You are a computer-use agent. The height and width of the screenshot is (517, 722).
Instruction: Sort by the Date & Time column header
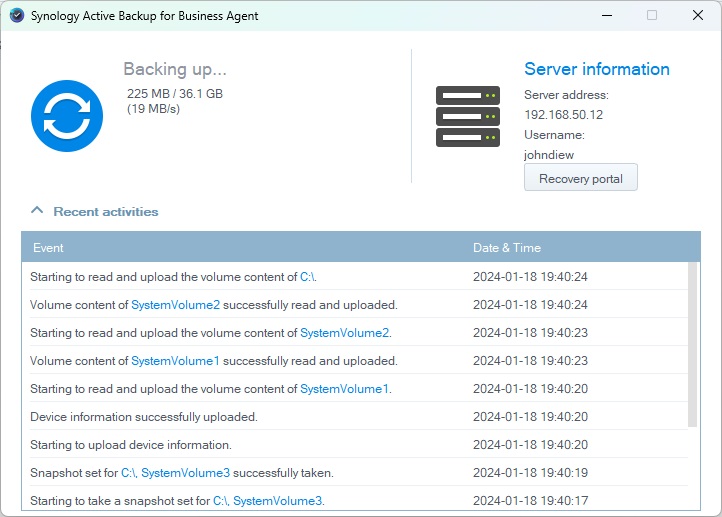pos(506,247)
